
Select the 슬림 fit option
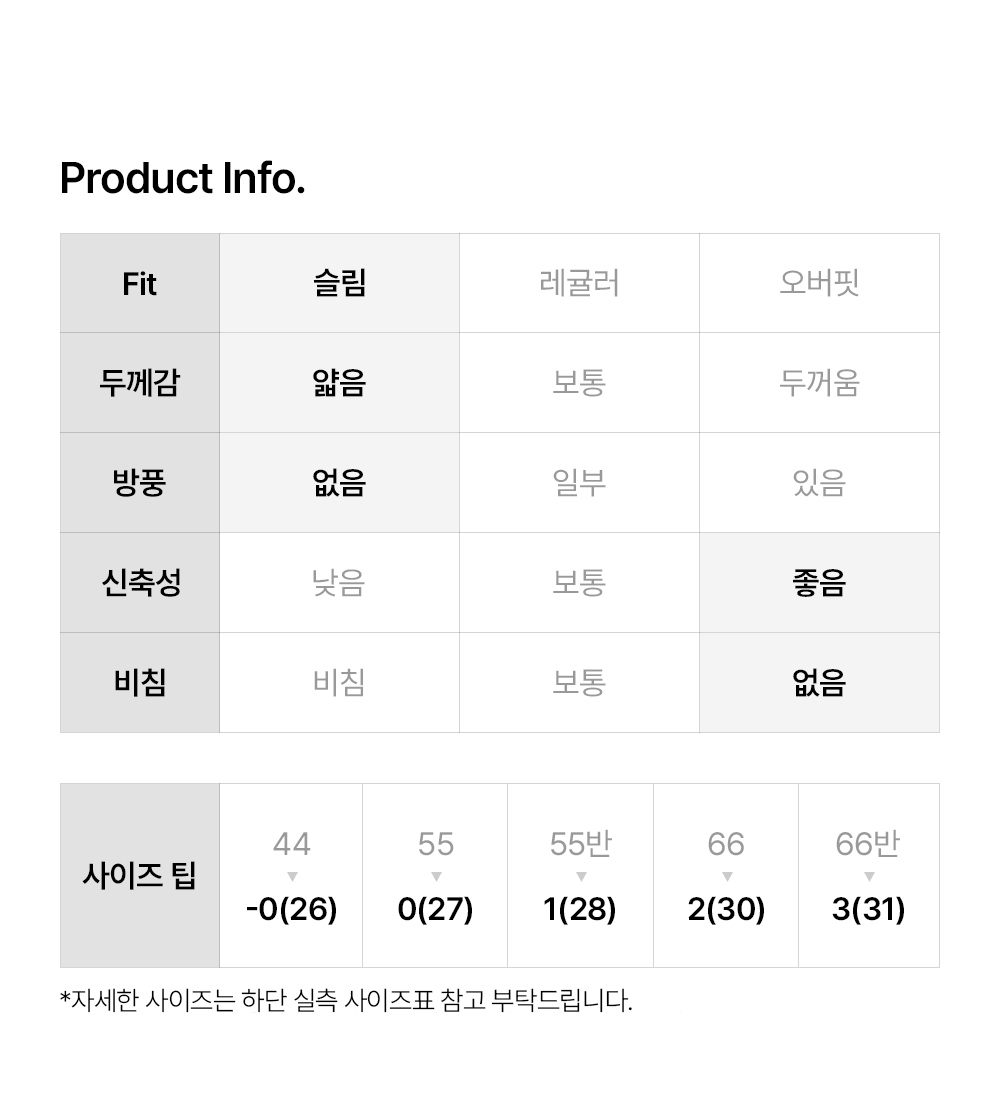pyautogui.click(x=339, y=283)
